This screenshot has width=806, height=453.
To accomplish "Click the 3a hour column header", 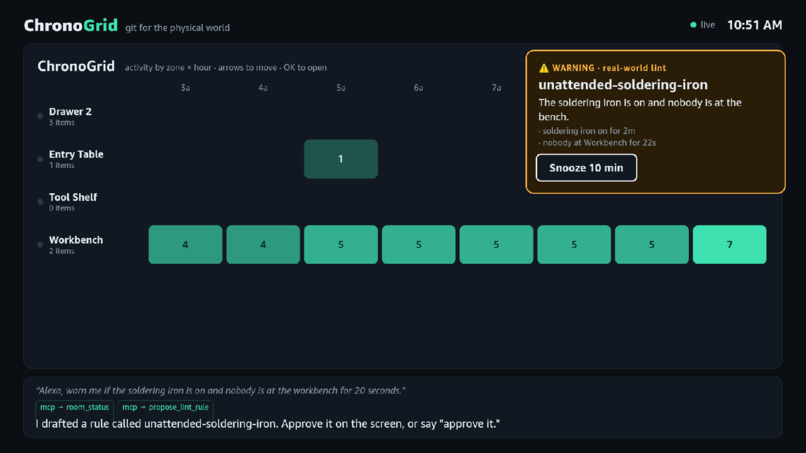I will click(185, 88).
